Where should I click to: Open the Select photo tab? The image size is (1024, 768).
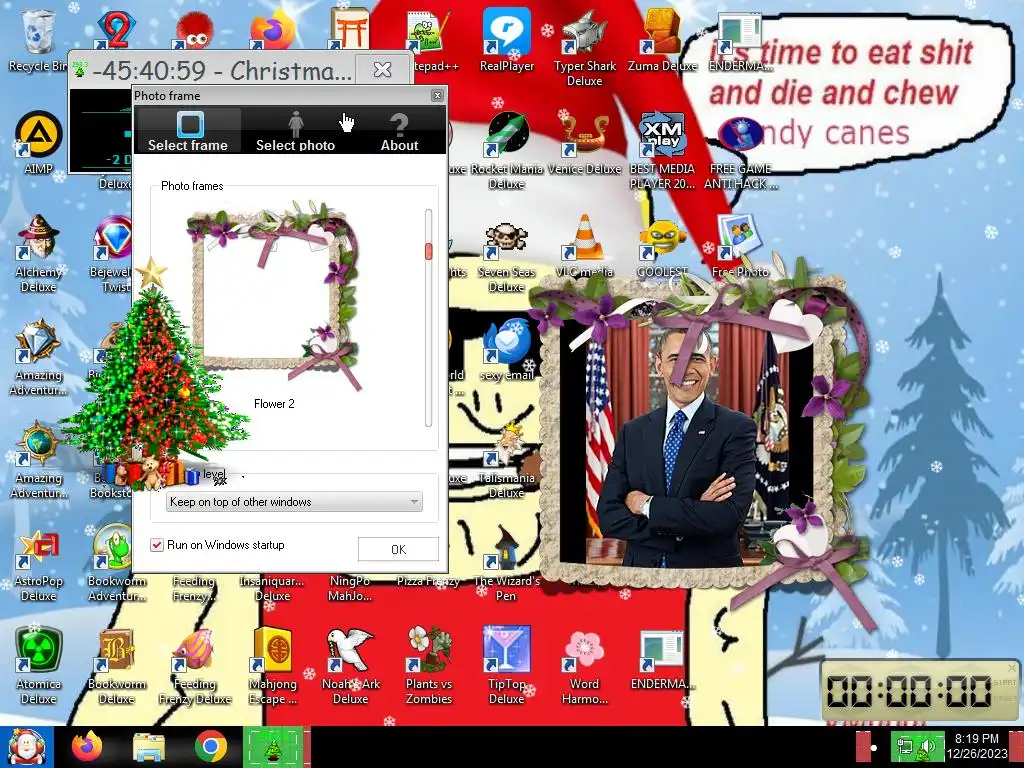pyautogui.click(x=295, y=131)
